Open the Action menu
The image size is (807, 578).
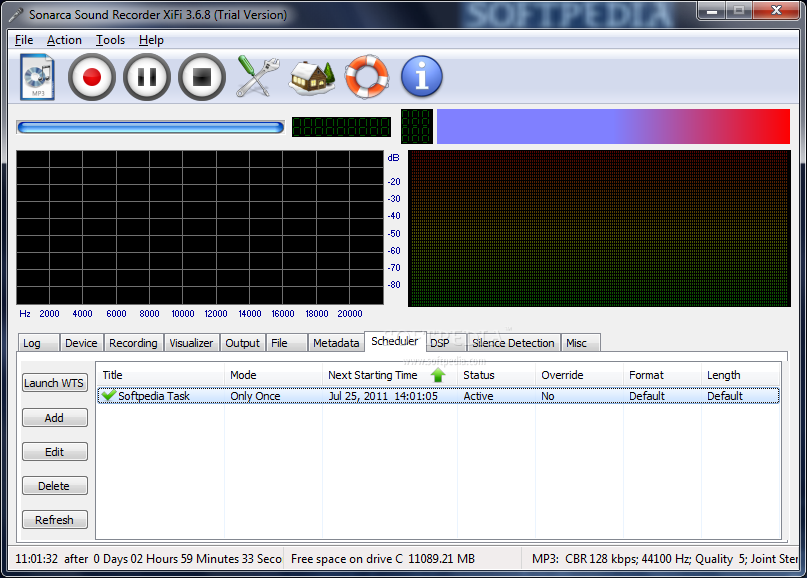click(x=64, y=40)
